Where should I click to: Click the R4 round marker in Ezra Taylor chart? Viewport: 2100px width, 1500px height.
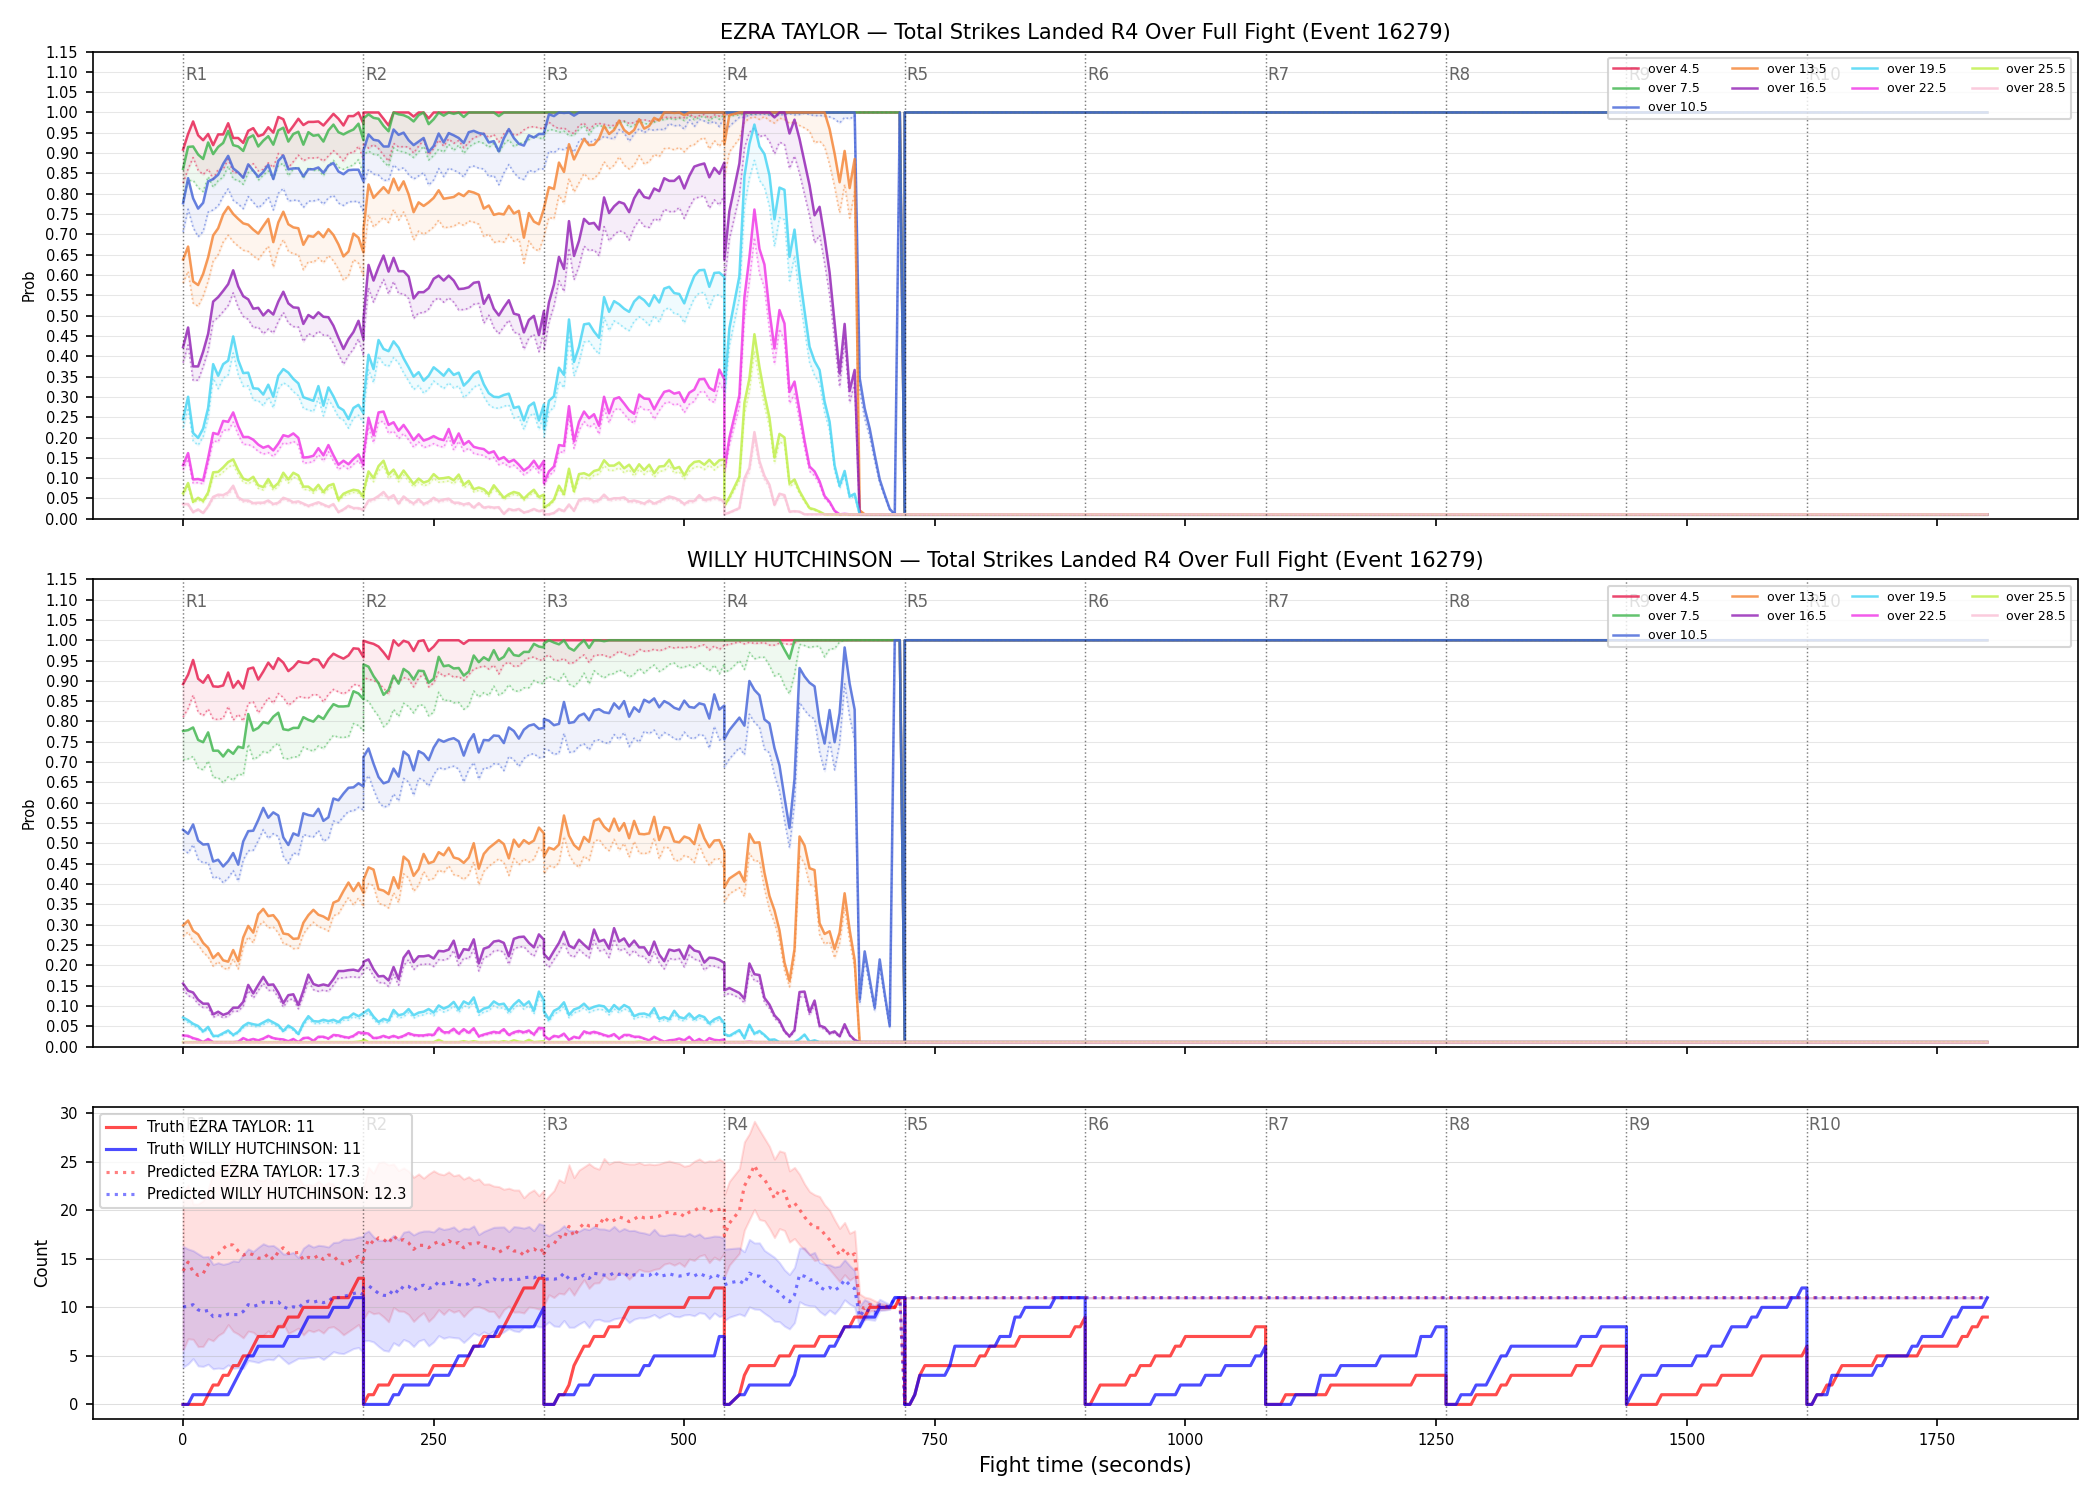pos(737,74)
